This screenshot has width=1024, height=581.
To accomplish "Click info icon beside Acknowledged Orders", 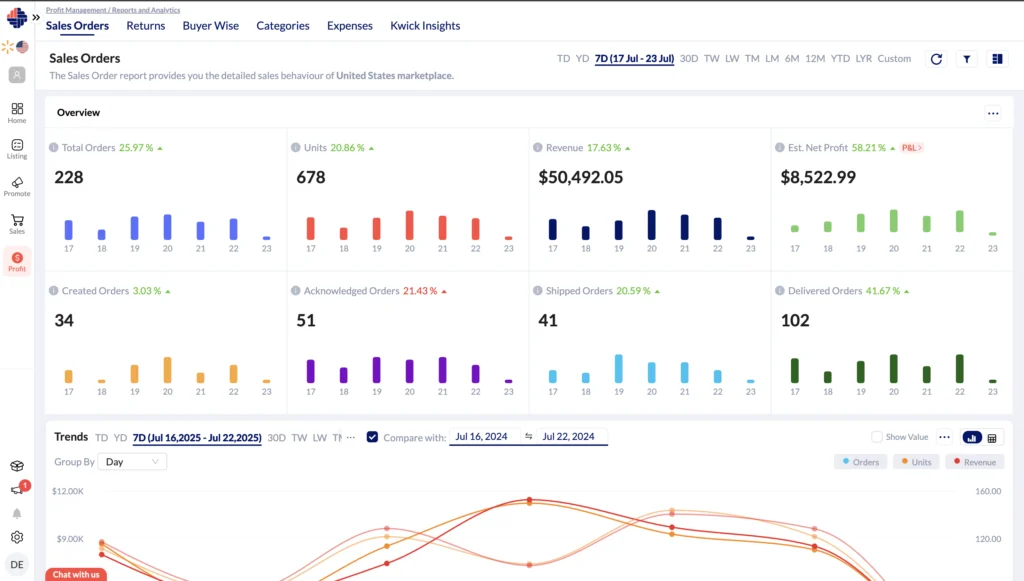I will pos(296,290).
